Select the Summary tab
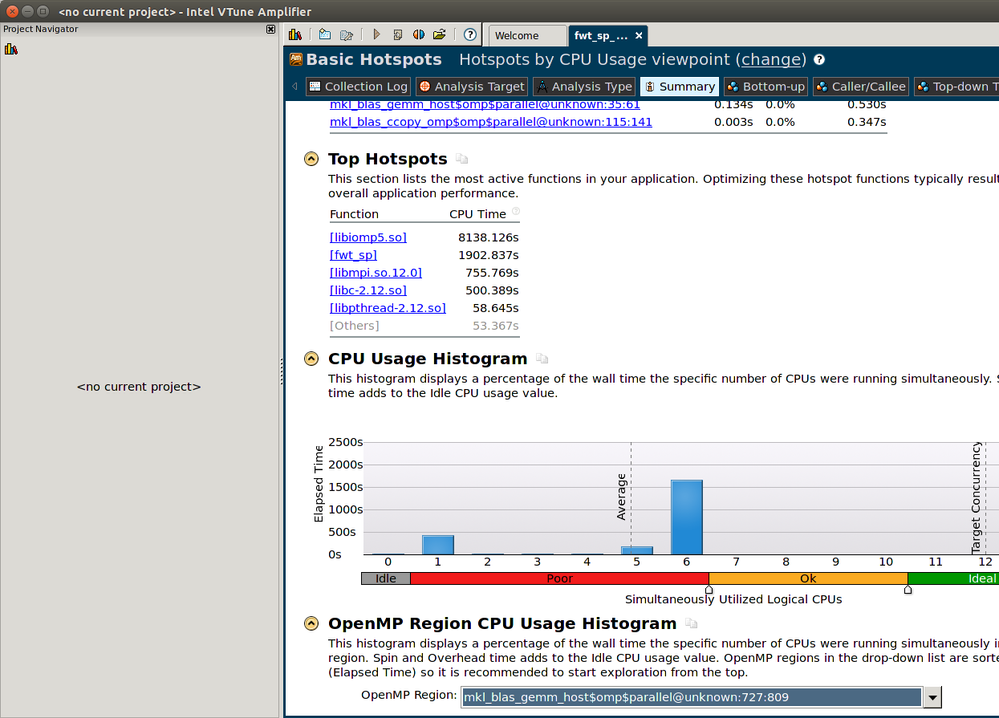This screenshot has width=999, height=718. (679, 86)
